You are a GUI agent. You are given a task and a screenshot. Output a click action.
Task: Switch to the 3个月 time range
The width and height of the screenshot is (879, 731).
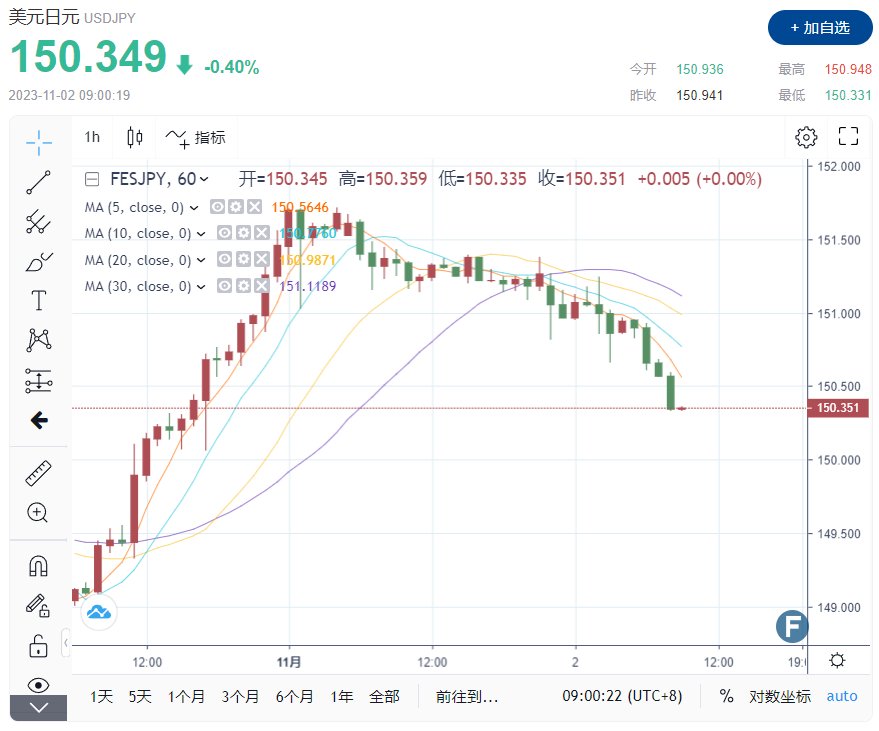[x=240, y=697]
